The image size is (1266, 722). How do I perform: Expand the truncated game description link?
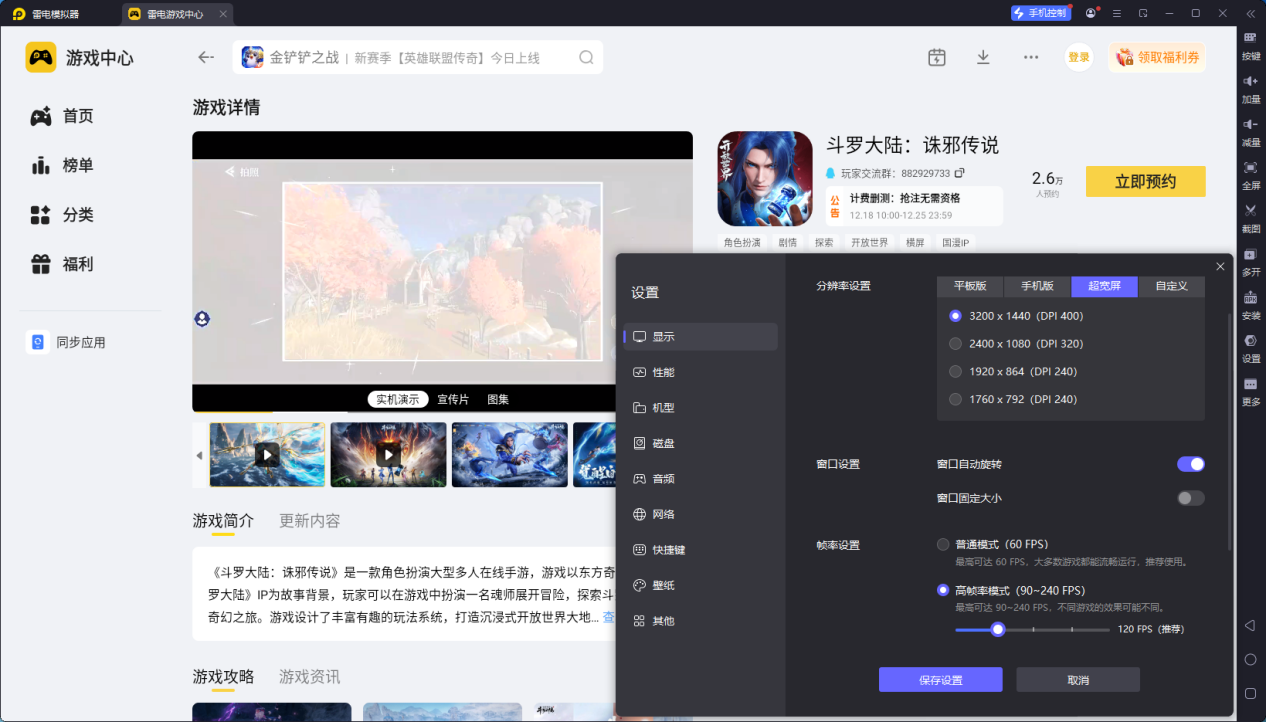click(608, 618)
